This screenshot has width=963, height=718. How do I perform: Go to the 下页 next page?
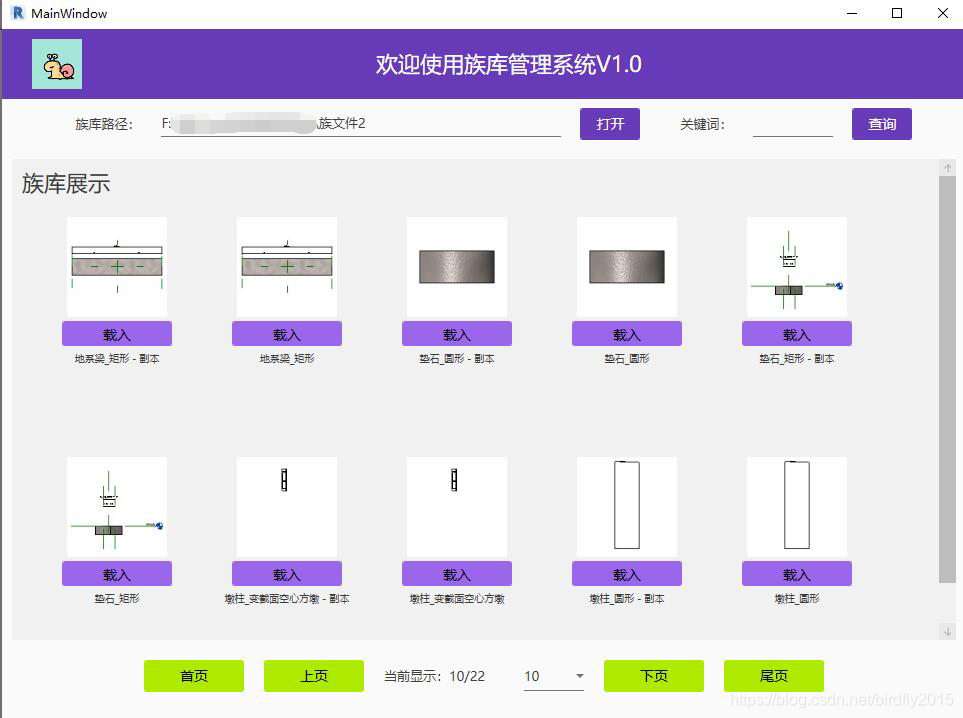tap(653, 676)
